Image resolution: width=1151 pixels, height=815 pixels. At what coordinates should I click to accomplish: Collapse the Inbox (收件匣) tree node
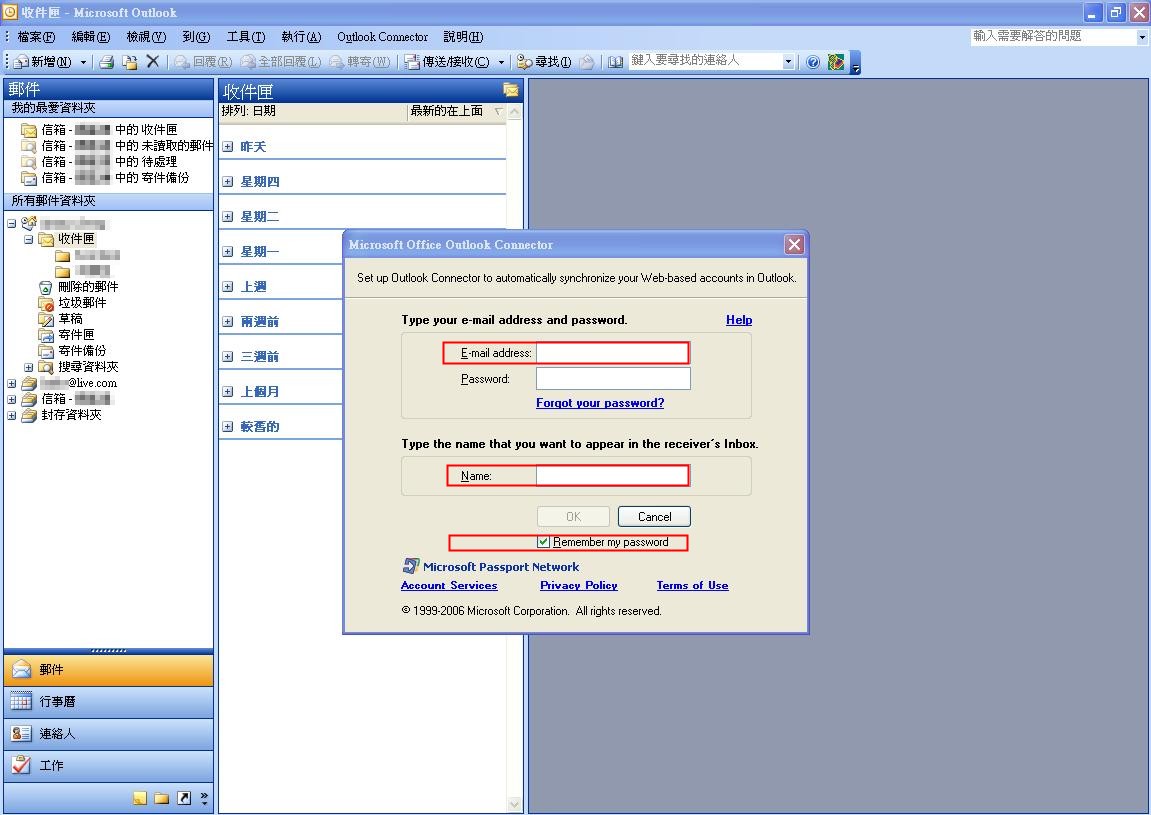[28, 239]
